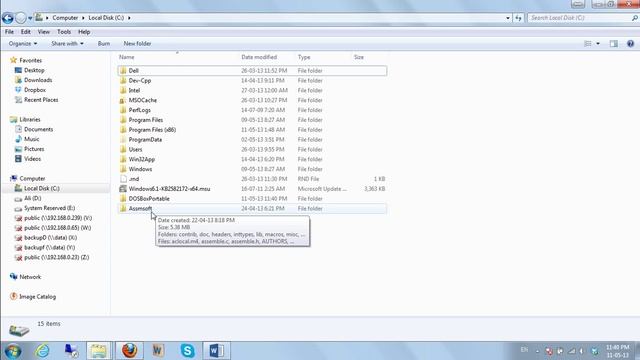Select System Reserved (E:) drive

(x=49, y=208)
